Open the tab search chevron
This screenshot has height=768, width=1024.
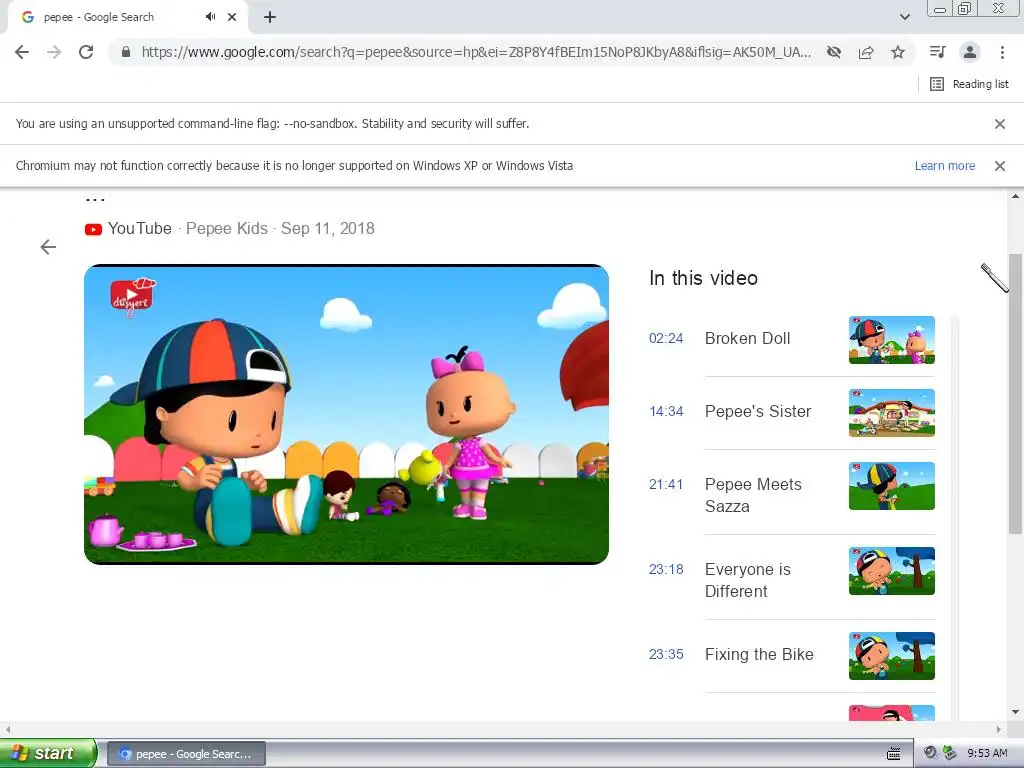point(904,17)
